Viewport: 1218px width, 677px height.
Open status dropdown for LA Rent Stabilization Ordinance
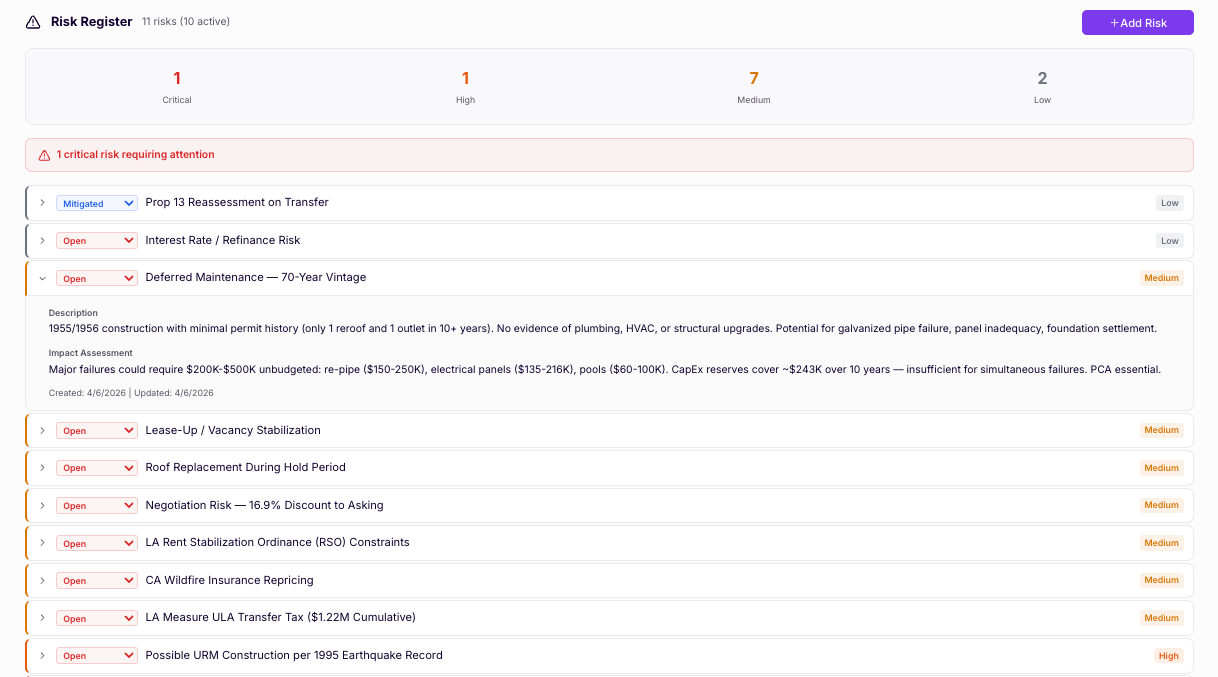[96, 543]
